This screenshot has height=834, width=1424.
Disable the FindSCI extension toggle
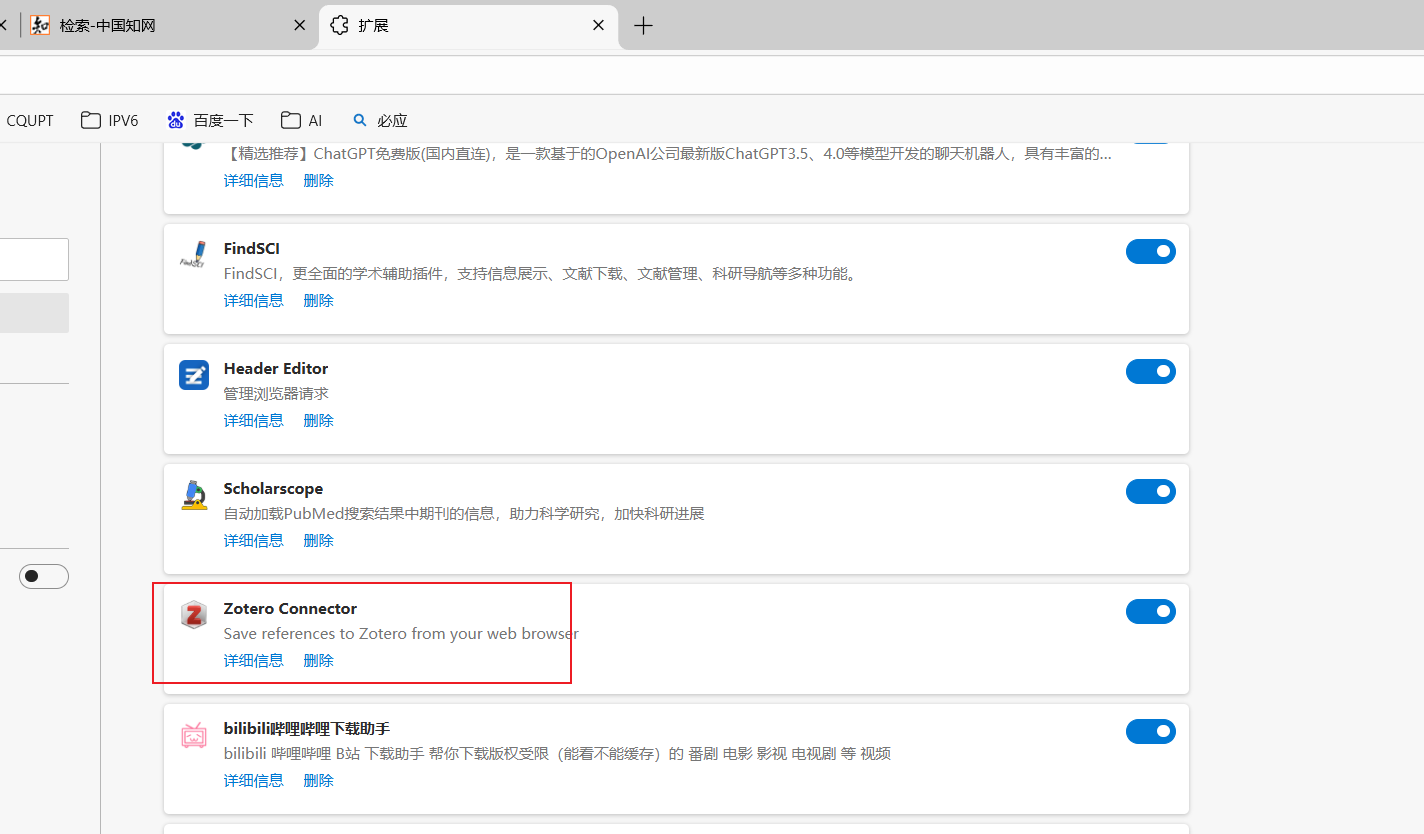tap(1151, 251)
